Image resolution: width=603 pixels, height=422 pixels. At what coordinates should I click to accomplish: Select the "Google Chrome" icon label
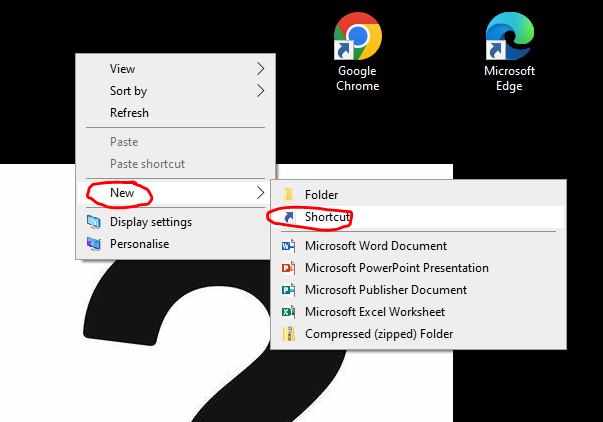click(358, 78)
